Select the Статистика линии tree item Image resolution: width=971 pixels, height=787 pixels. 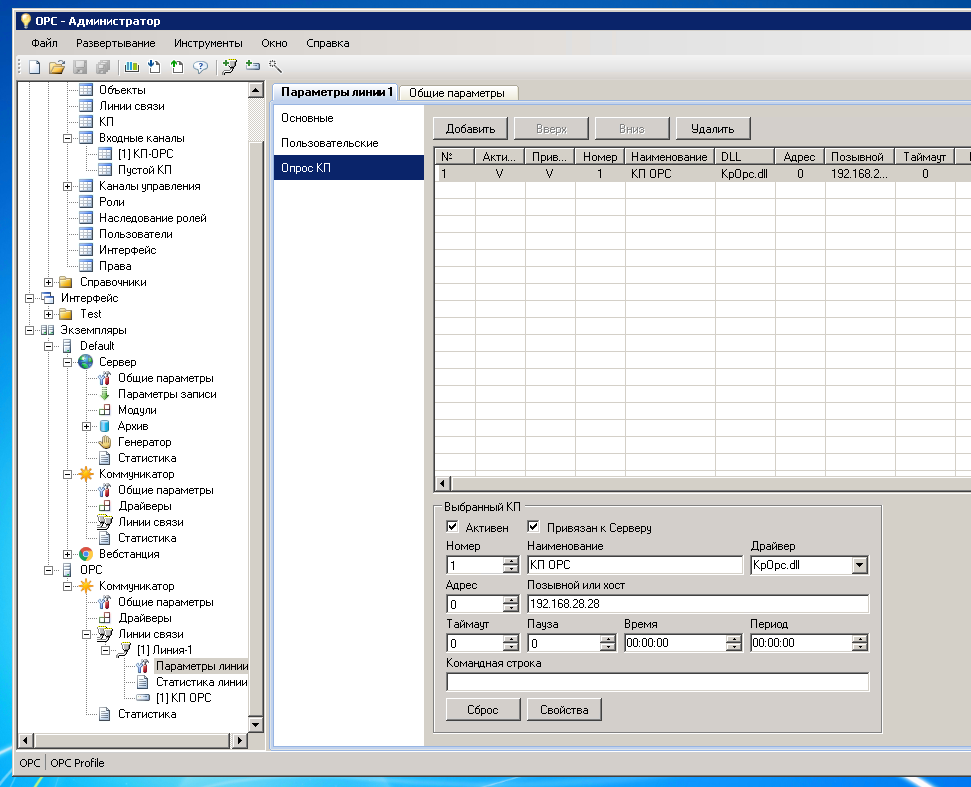pyautogui.click(x=201, y=682)
